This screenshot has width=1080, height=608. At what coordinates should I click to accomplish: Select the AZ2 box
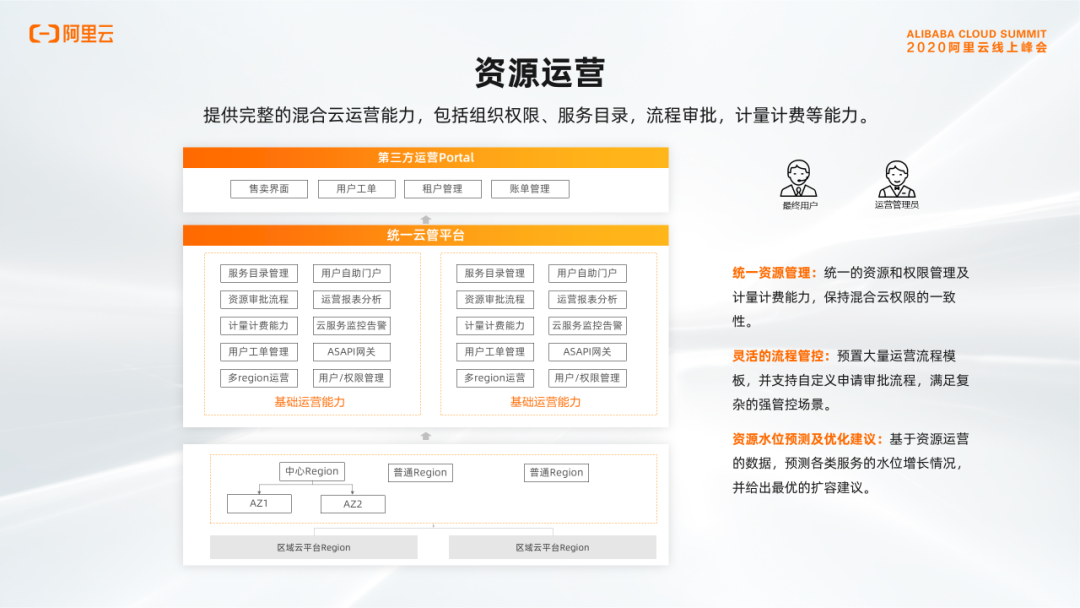click(353, 504)
